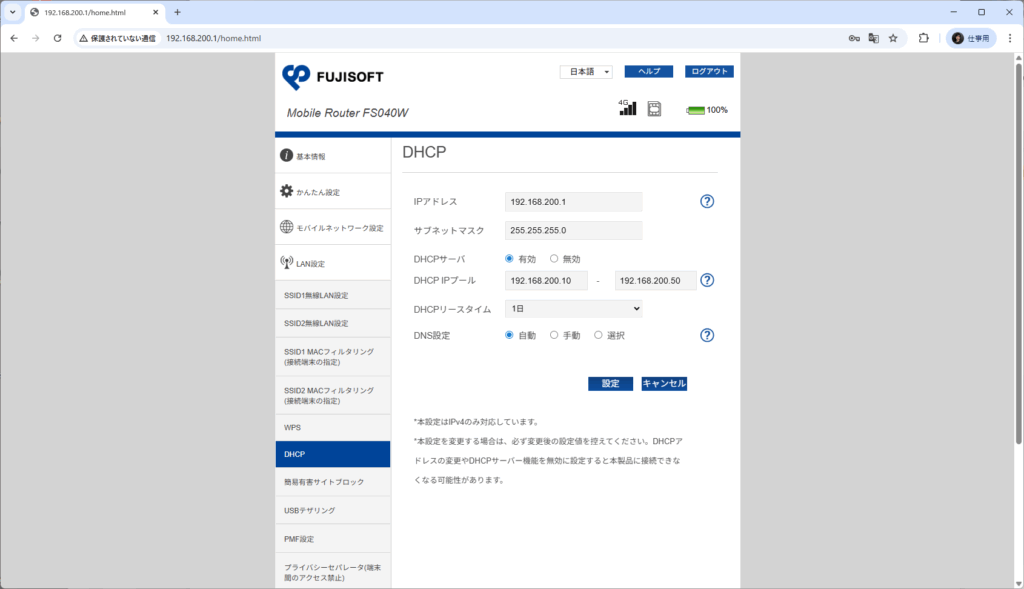Click the help icon beside IPアドレス field
The image size is (1024, 589).
pyautogui.click(x=707, y=202)
